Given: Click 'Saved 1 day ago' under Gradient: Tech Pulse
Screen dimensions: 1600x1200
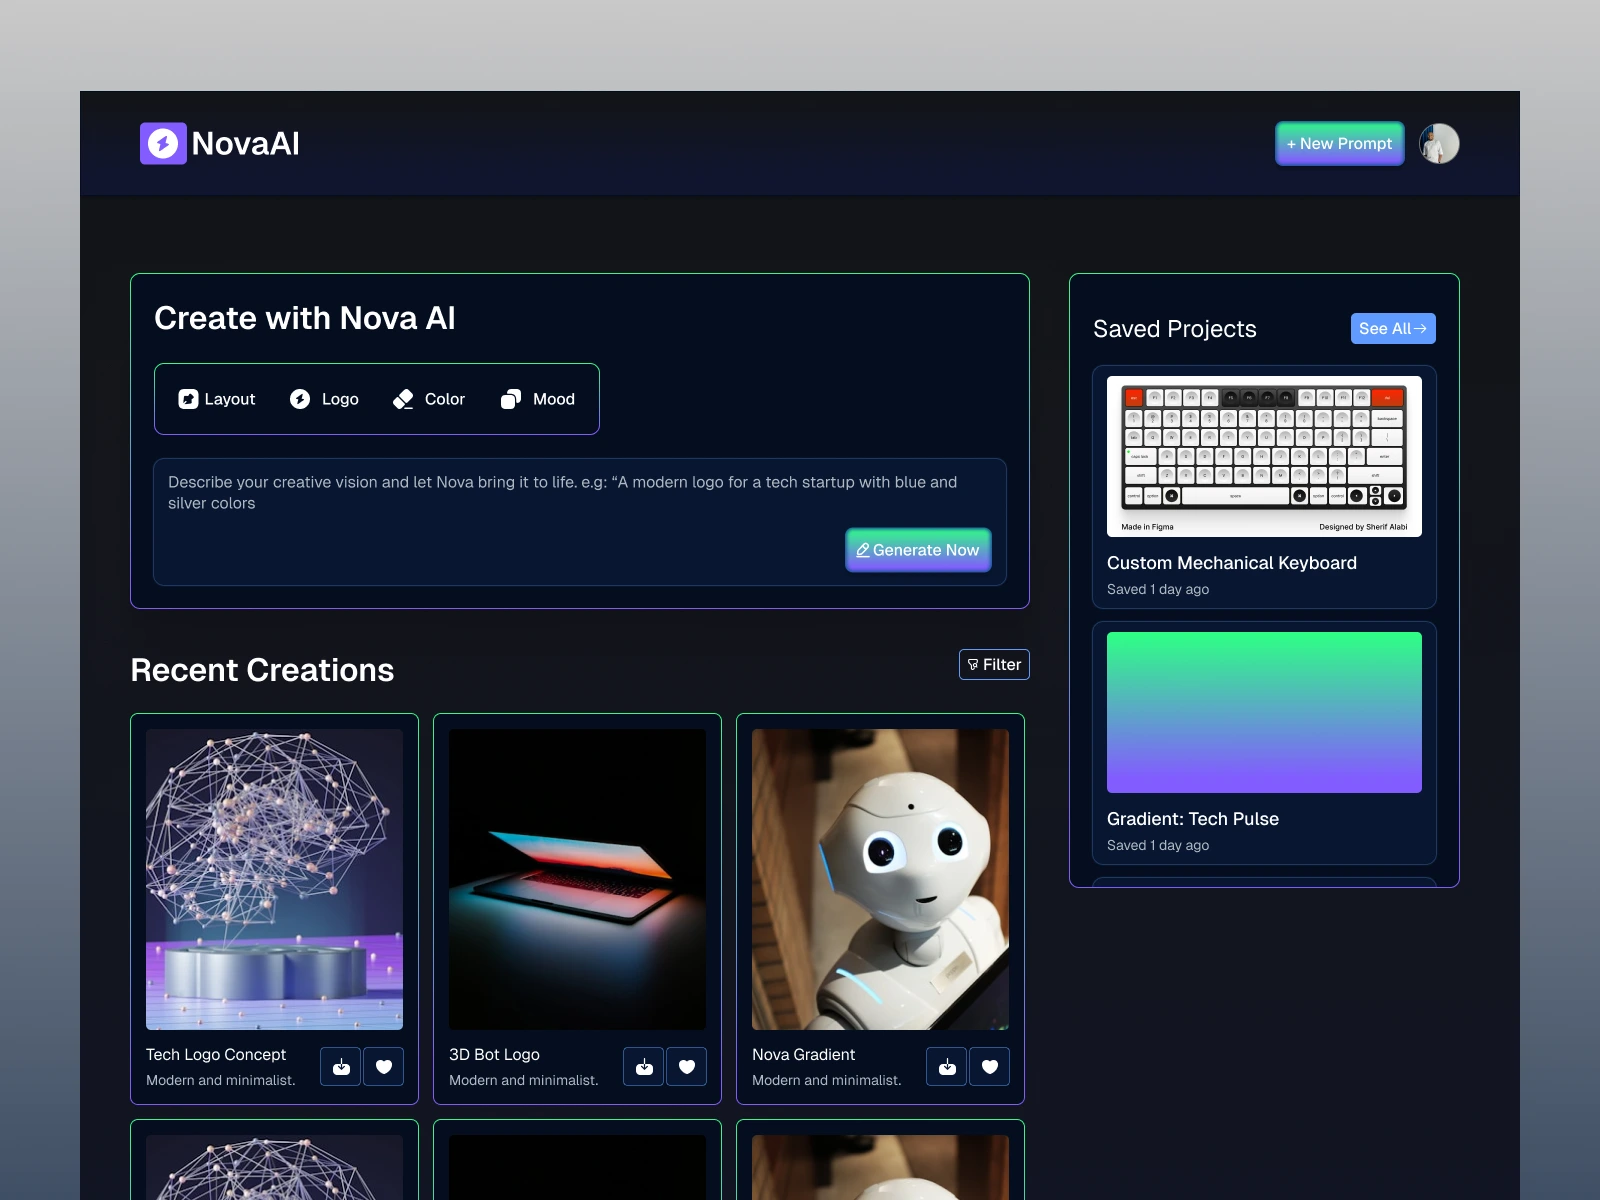Looking at the screenshot, I should pyautogui.click(x=1158, y=845).
